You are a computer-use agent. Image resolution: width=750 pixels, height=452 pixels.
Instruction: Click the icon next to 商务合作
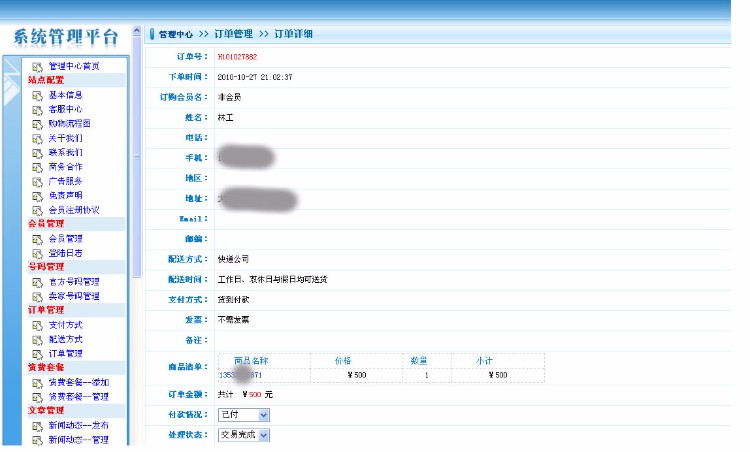pyautogui.click(x=37, y=167)
